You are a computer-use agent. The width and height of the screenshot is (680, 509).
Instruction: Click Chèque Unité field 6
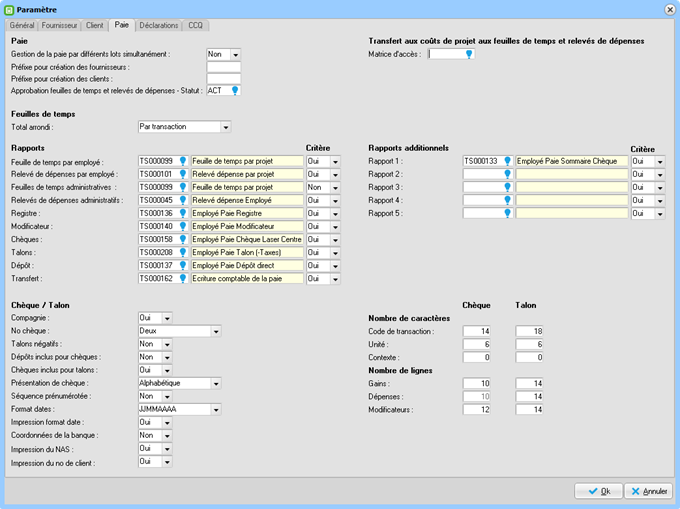point(477,344)
